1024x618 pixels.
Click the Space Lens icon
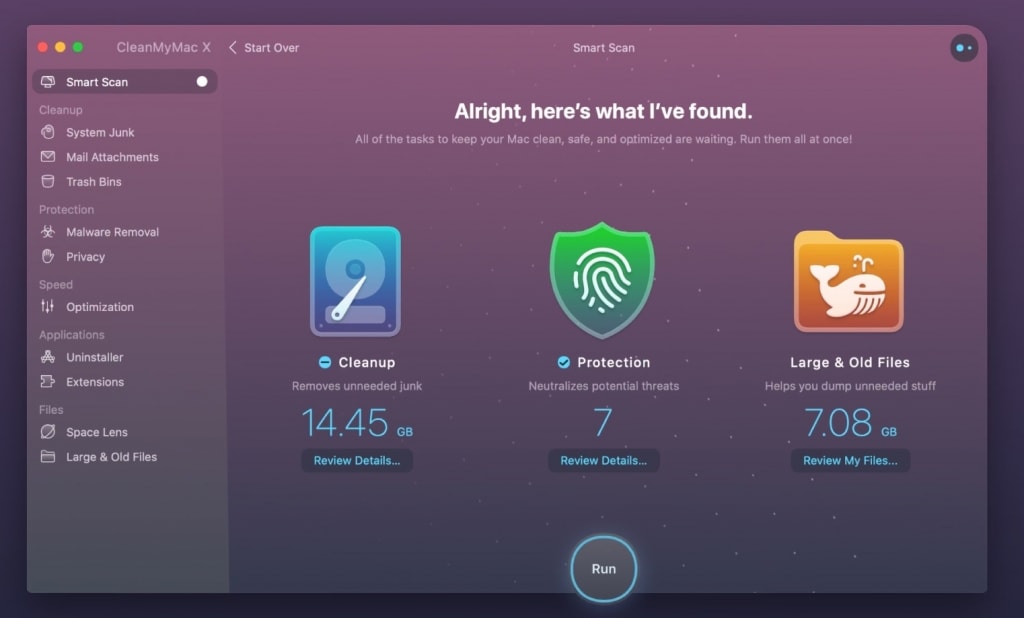pyautogui.click(x=48, y=432)
